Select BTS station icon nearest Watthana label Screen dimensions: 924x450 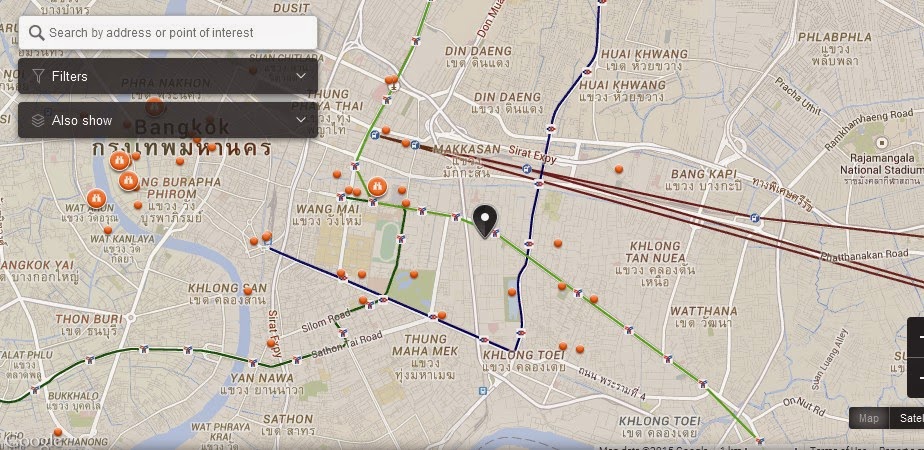coord(629,330)
